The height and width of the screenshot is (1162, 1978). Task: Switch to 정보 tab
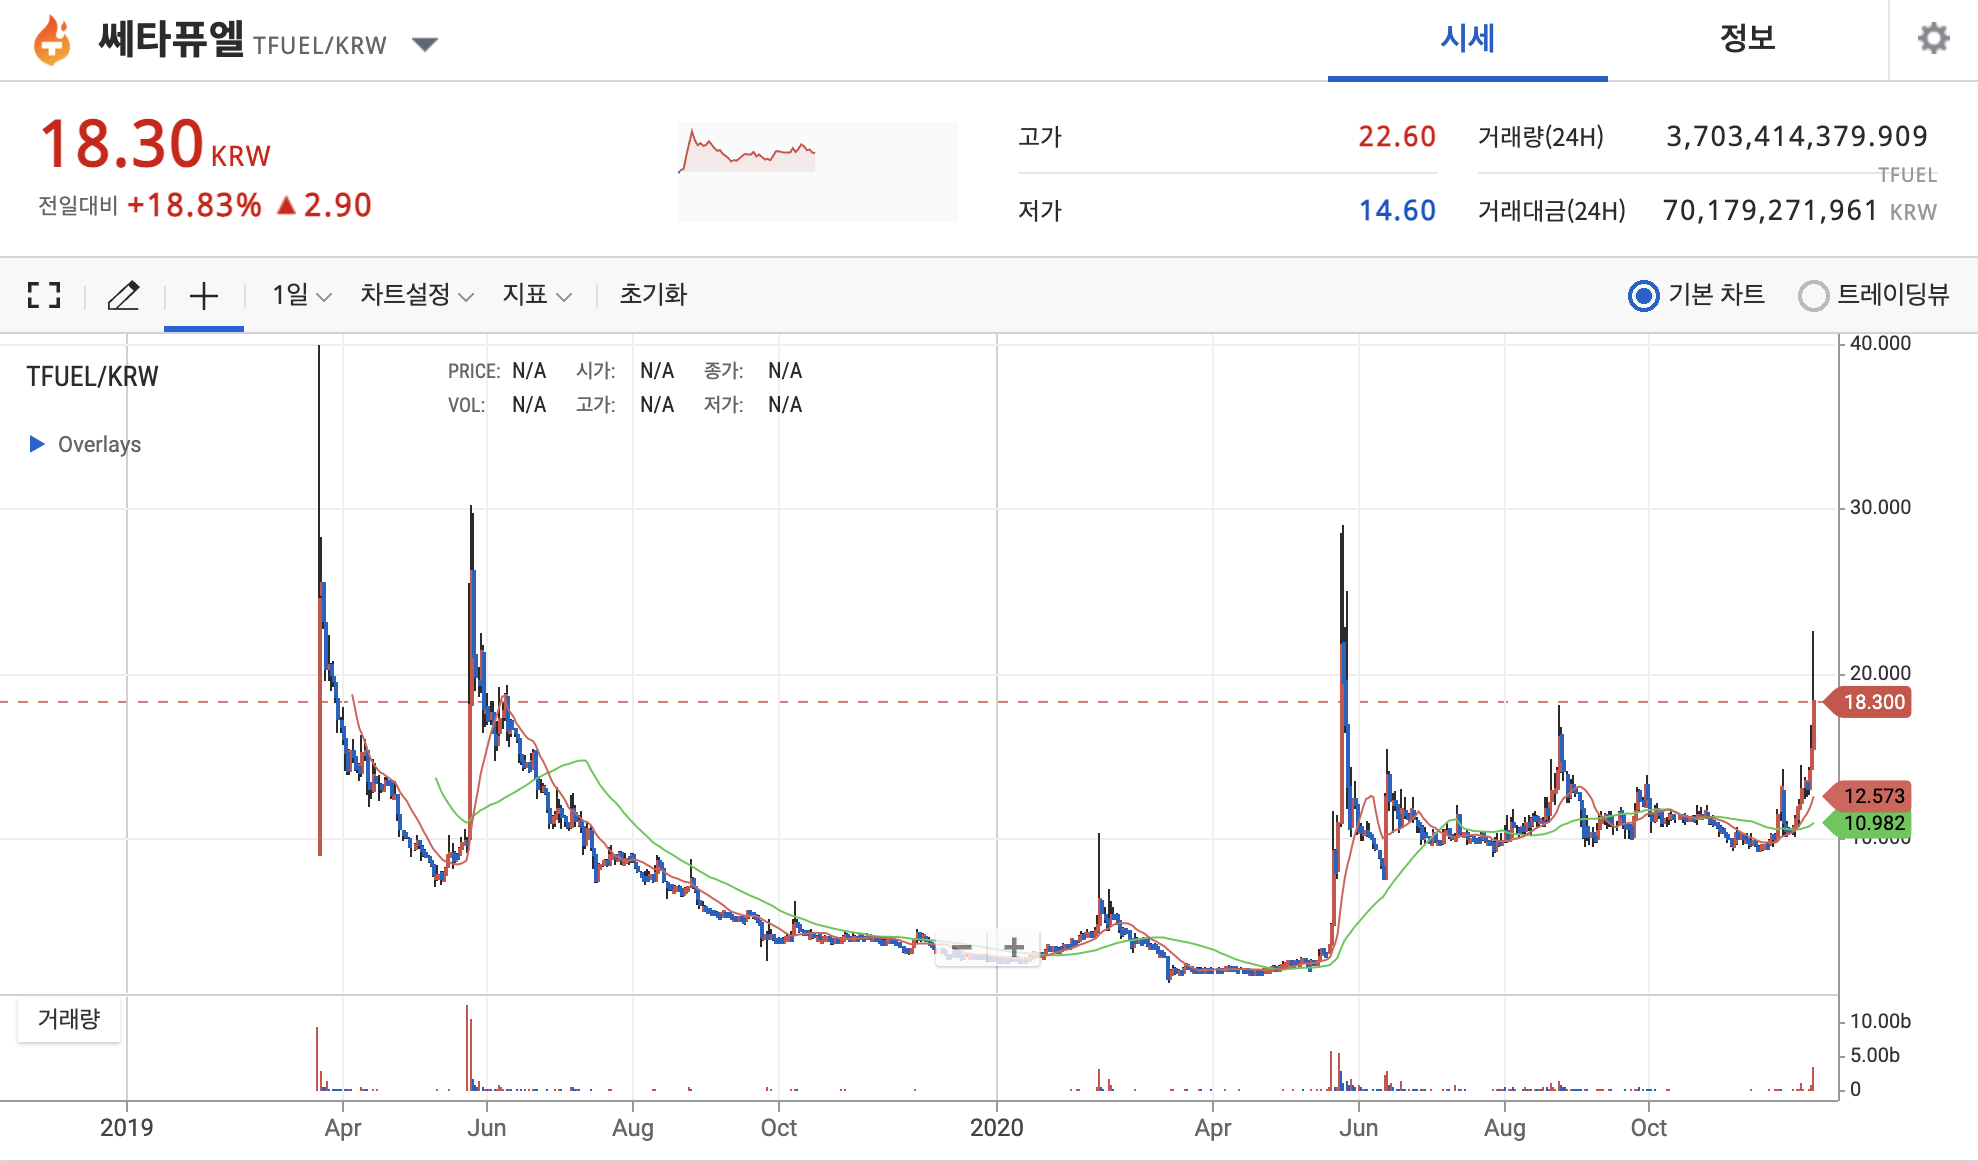click(x=1747, y=39)
